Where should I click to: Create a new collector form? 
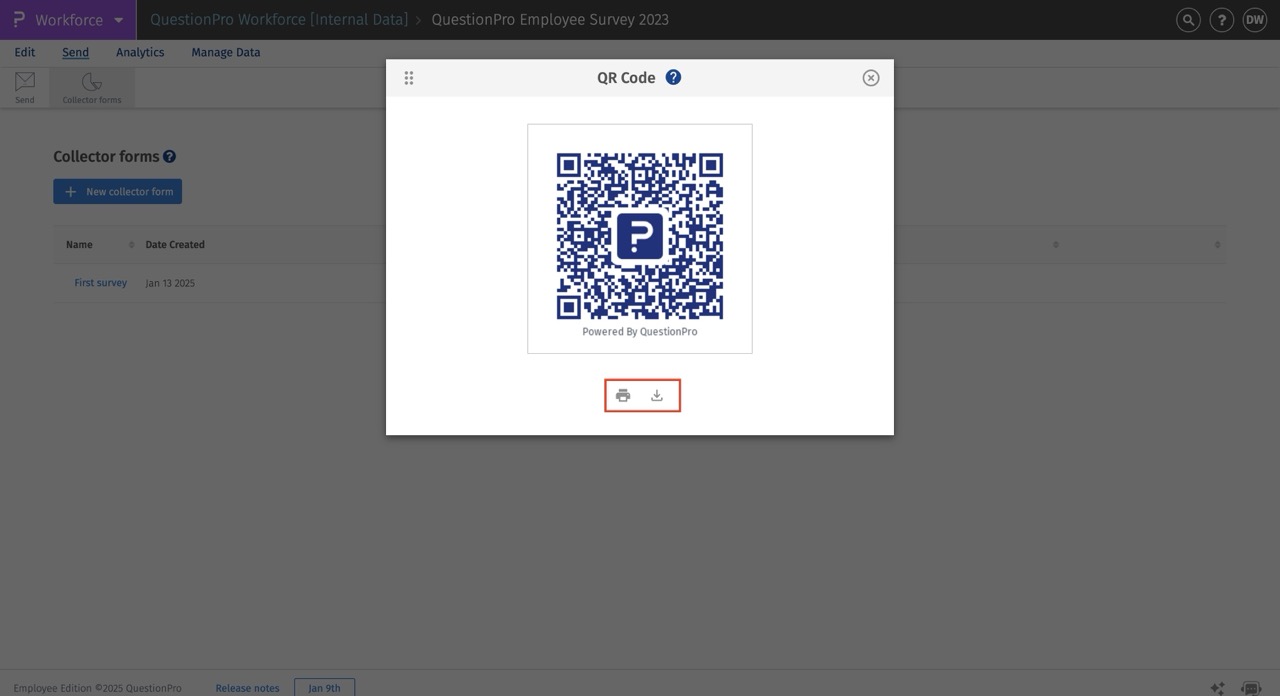coord(117,191)
